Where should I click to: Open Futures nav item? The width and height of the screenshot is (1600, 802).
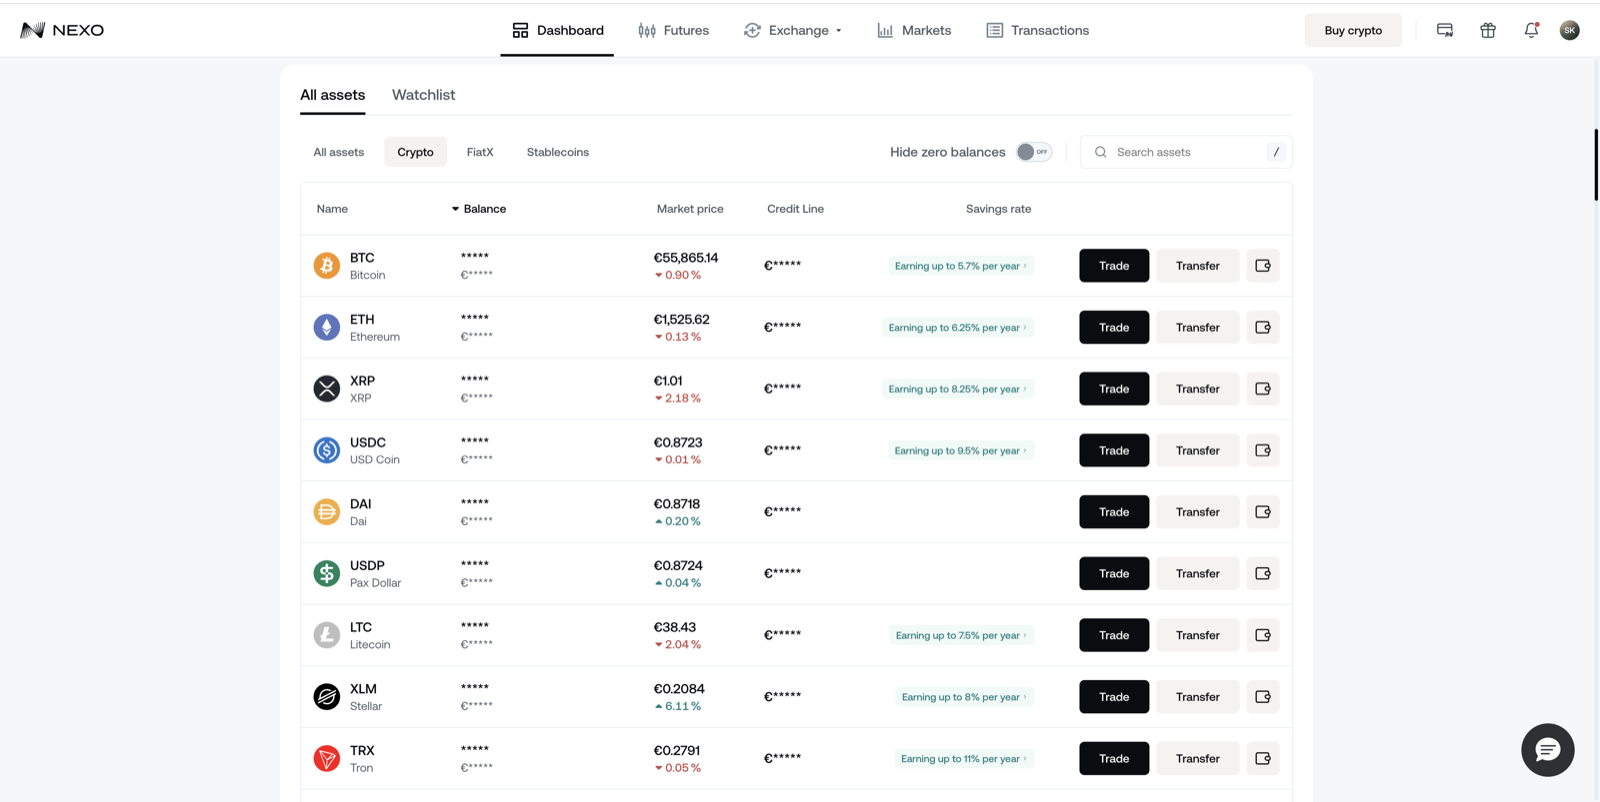point(673,30)
